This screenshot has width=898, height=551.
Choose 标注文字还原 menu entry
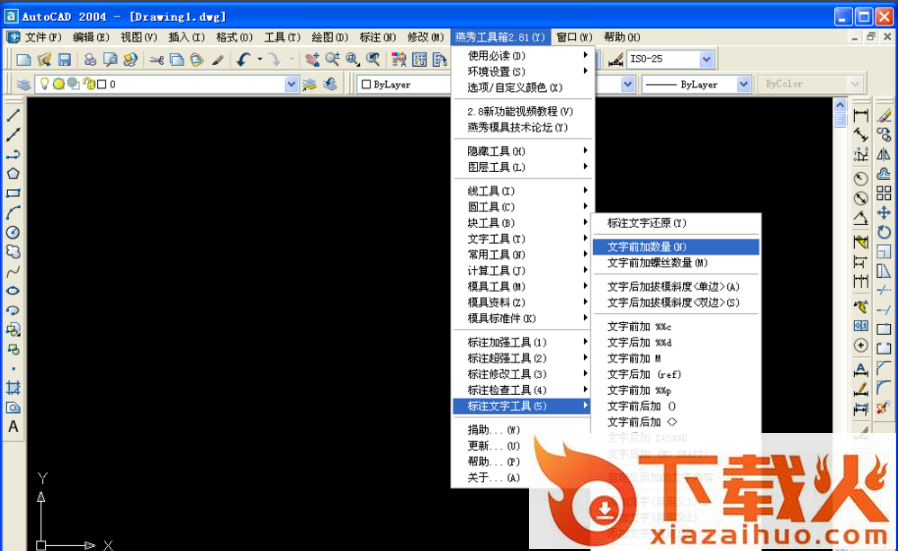676,223
